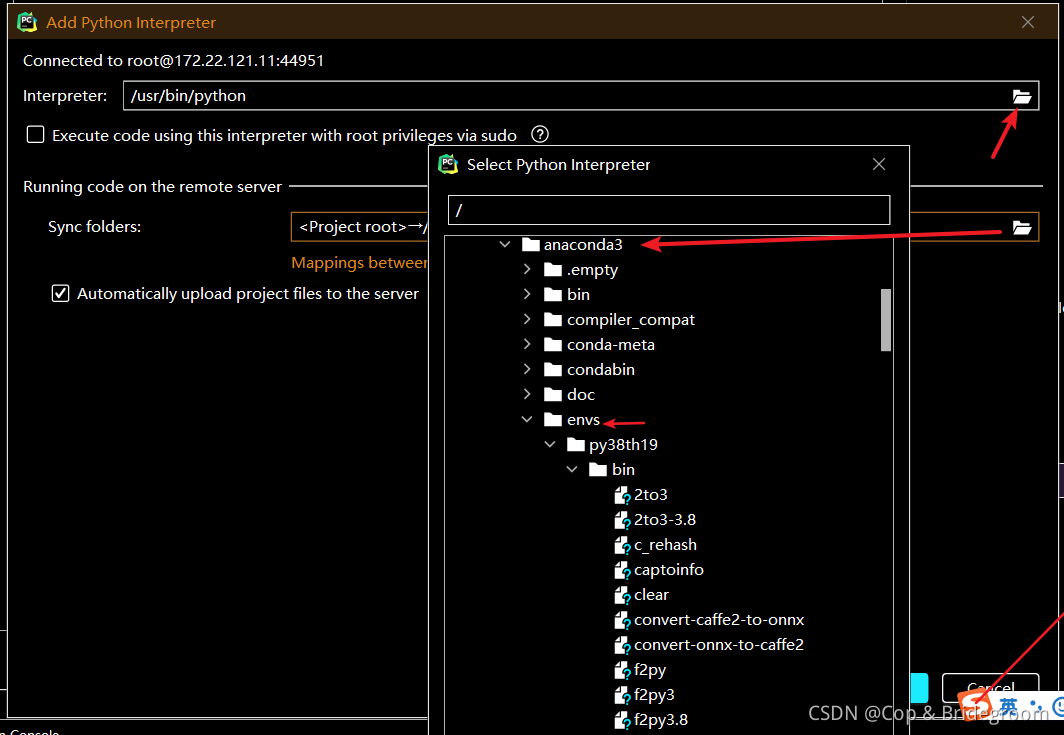1064x735 pixels.
Task: Collapse the py38th19 folder node
Action: point(550,445)
